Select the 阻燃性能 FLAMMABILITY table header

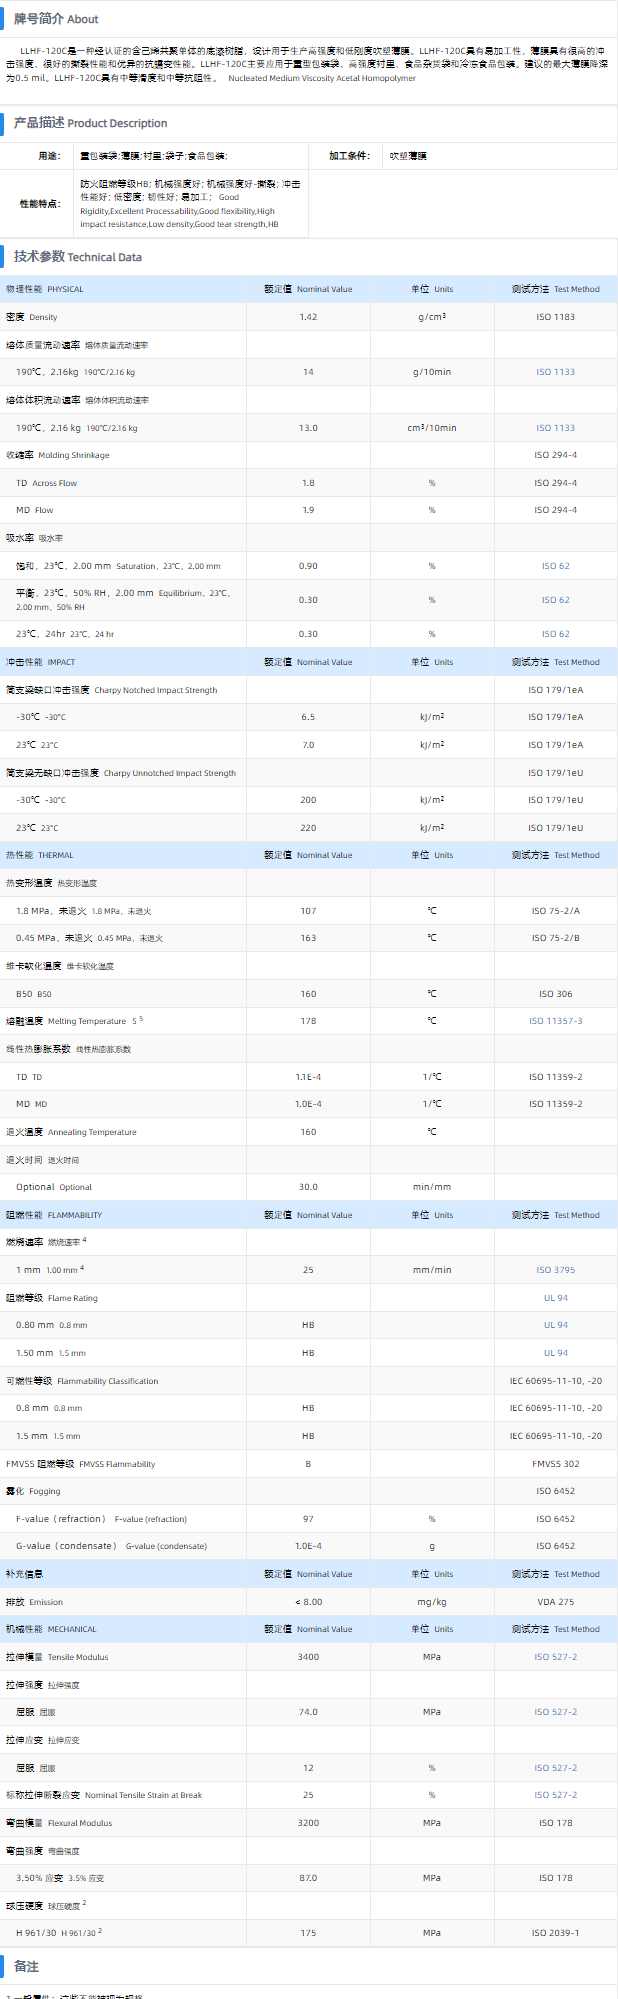coord(54,1215)
